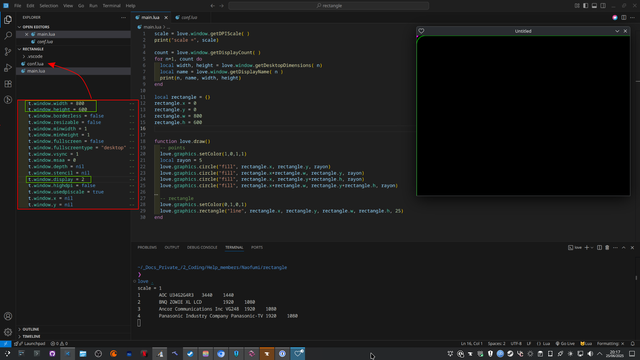Click the colorful extension icon in editor toolbar
Image resolution: width=640 pixels, height=360 pixels.
point(615,18)
